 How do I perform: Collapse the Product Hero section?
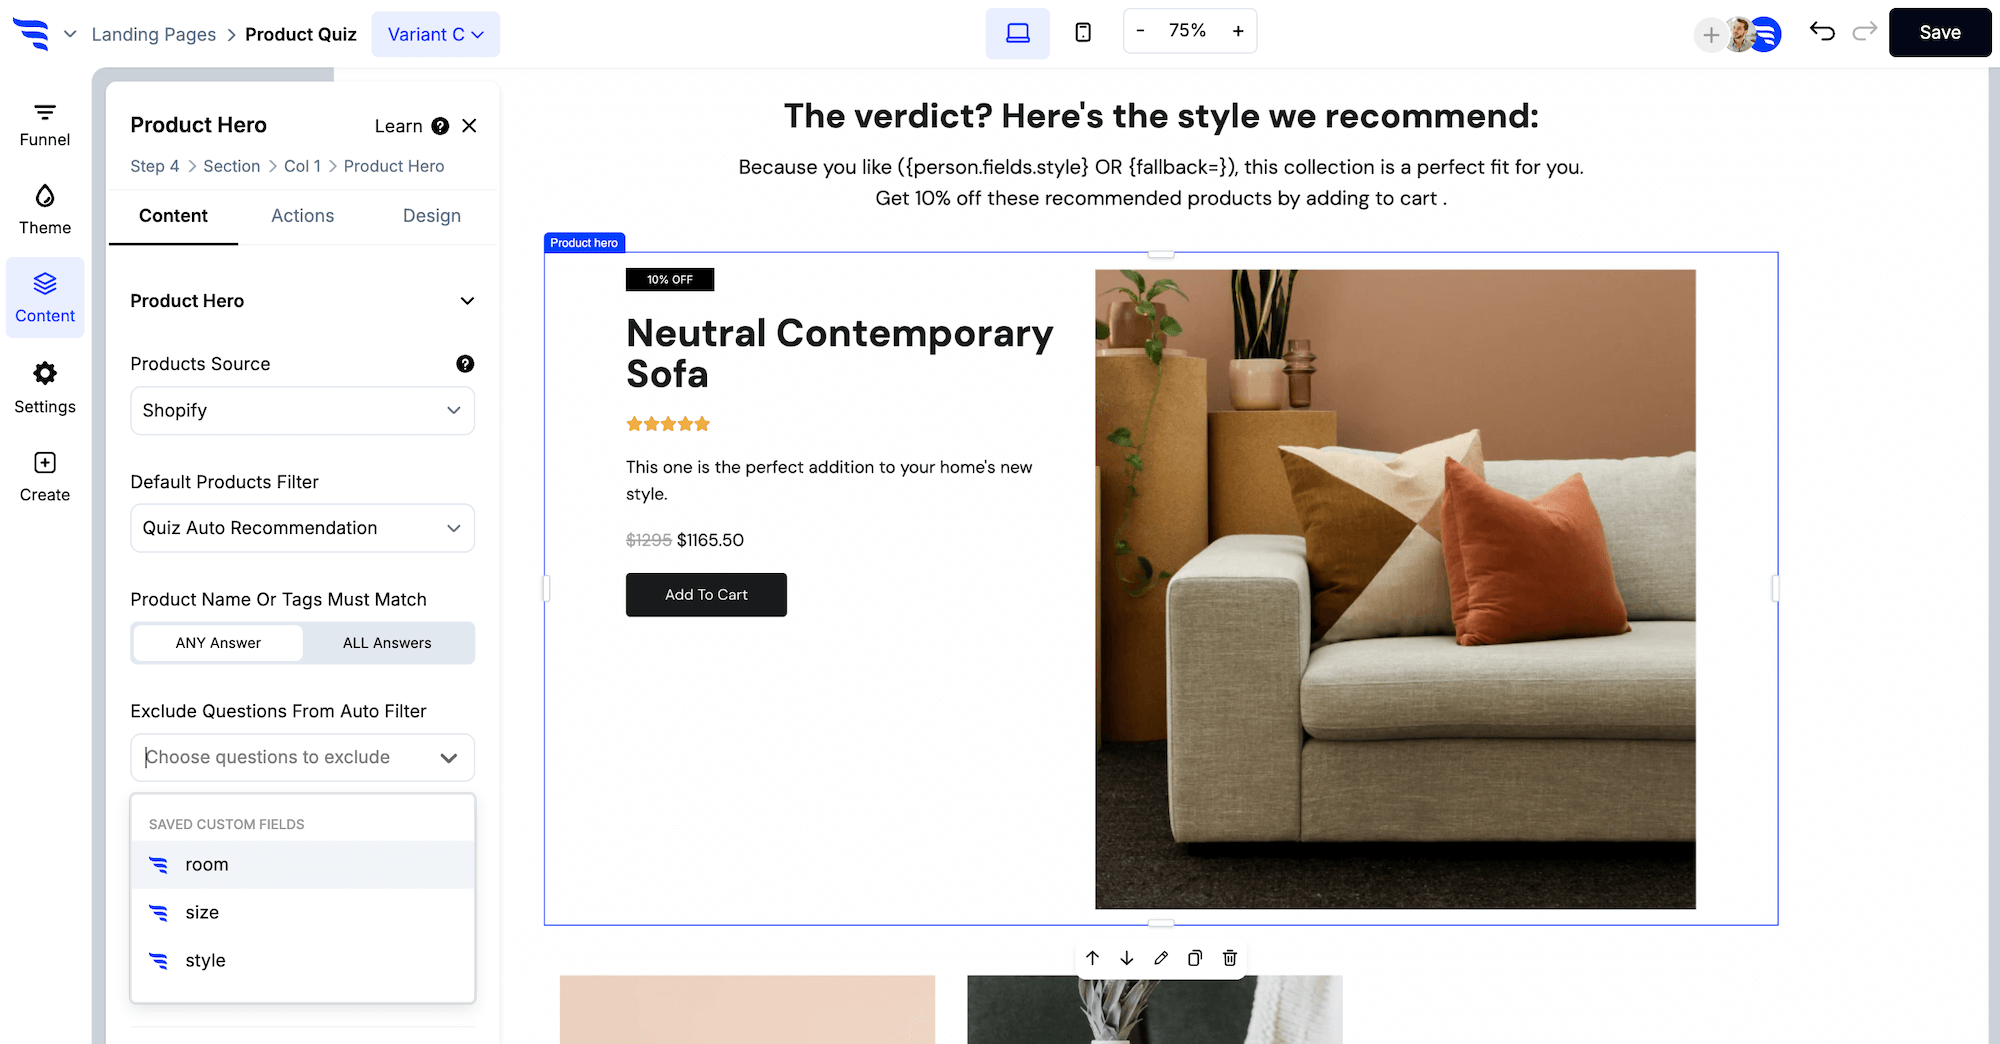click(x=467, y=301)
